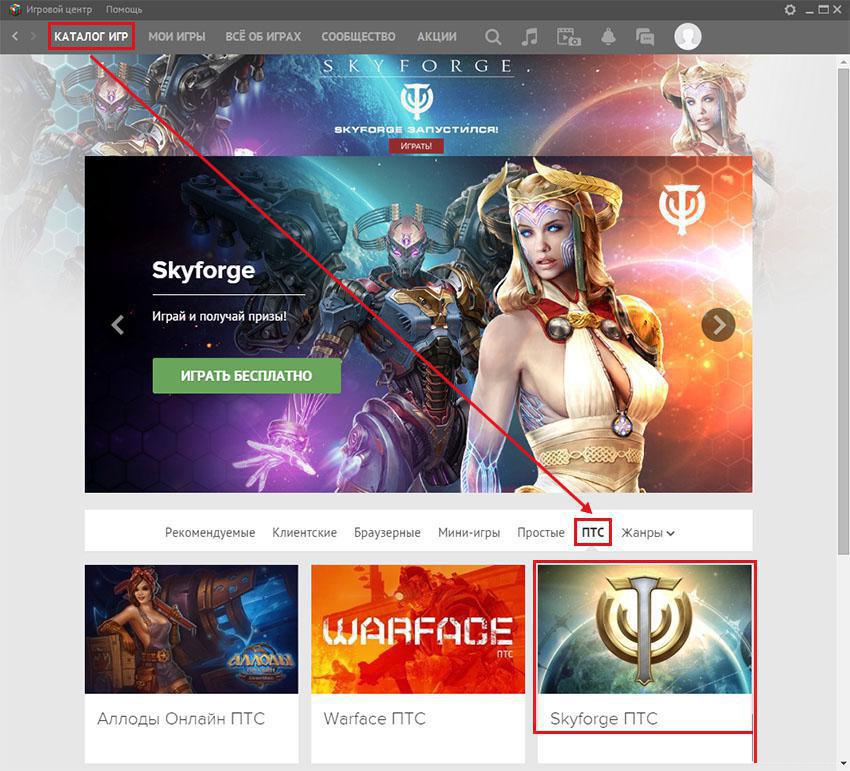Click the Аллоды Онлайн ПТС title
The image size is (850, 771).
(x=181, y=719)
